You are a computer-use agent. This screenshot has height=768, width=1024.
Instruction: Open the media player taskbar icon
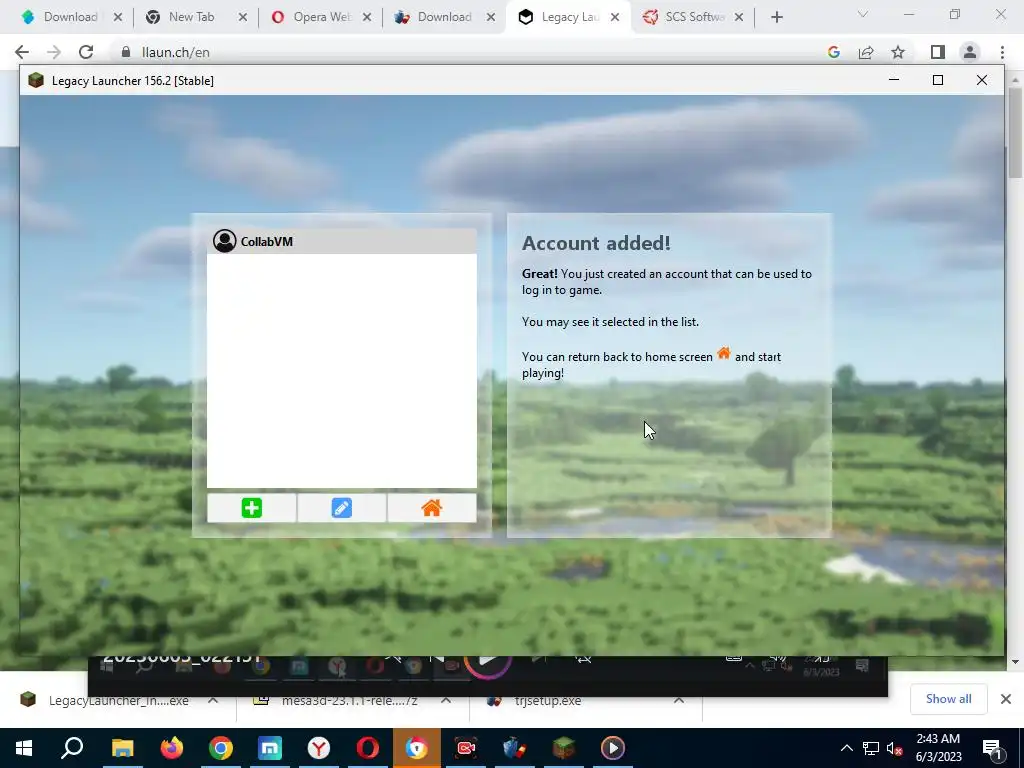point(613,748)
